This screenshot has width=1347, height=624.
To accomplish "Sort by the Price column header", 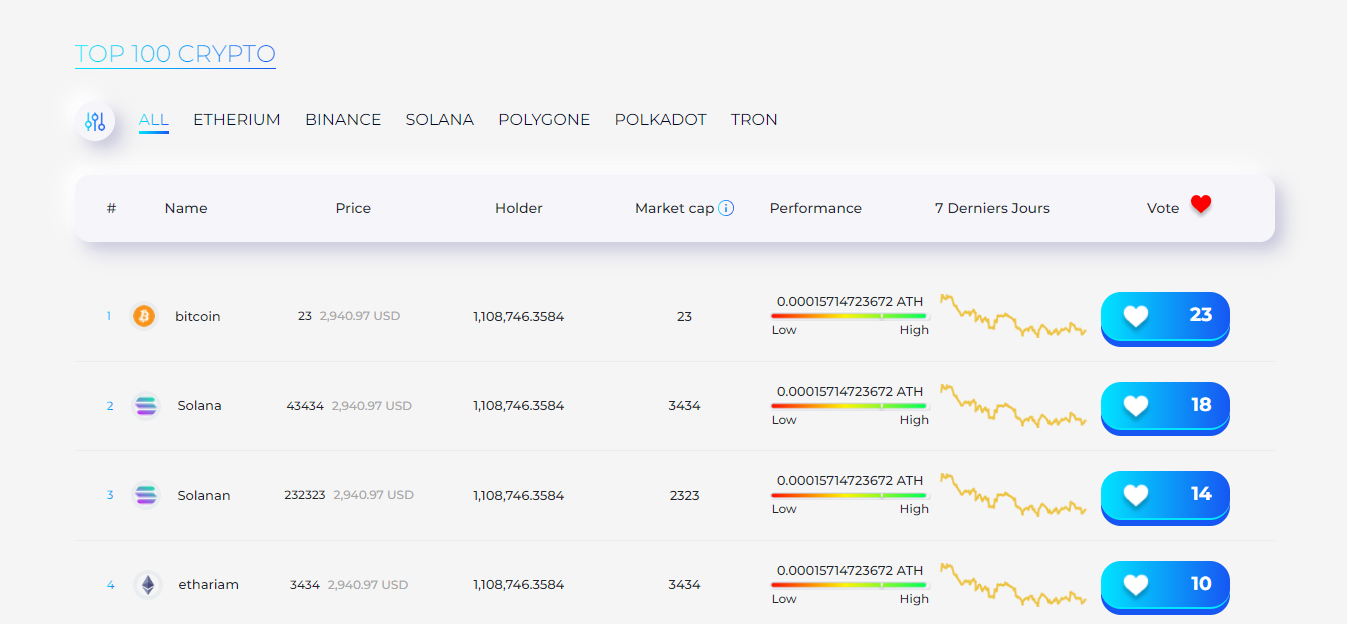I will pyautogui.click(x=353, y=208).
